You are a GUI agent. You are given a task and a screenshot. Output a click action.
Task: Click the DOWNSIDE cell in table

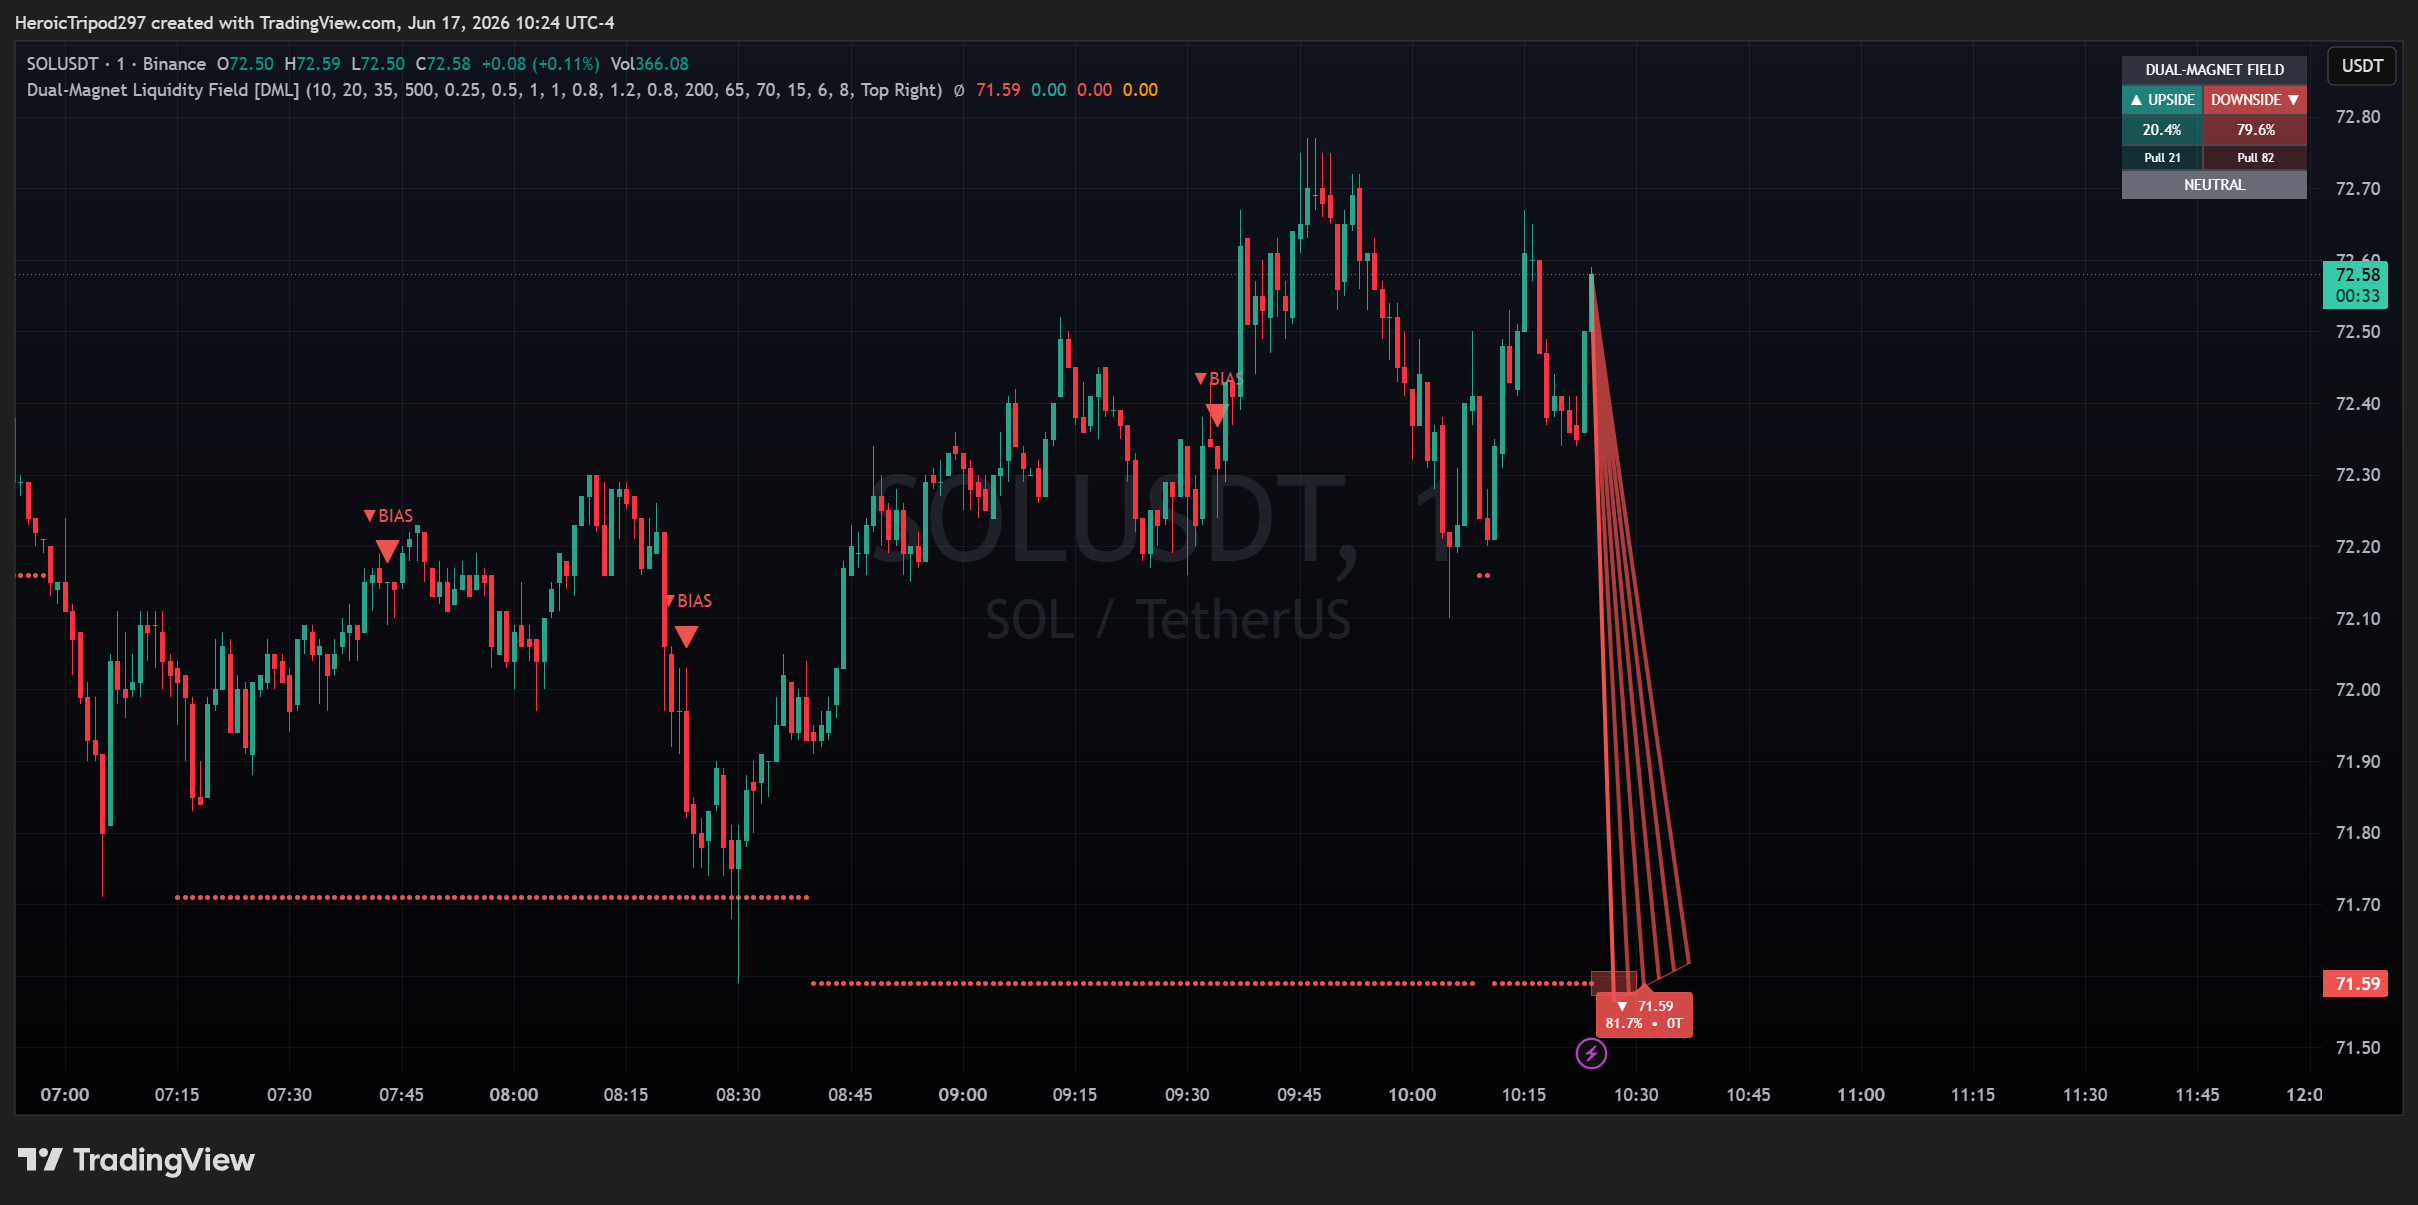tap(2255, 100)
